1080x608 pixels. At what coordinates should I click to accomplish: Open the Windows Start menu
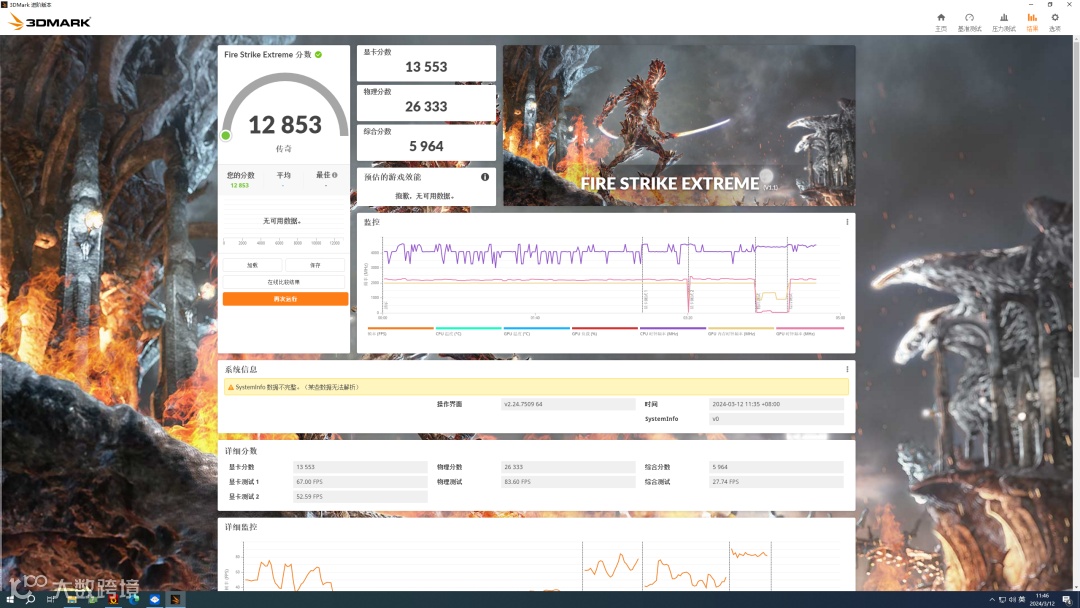point(10,600)
